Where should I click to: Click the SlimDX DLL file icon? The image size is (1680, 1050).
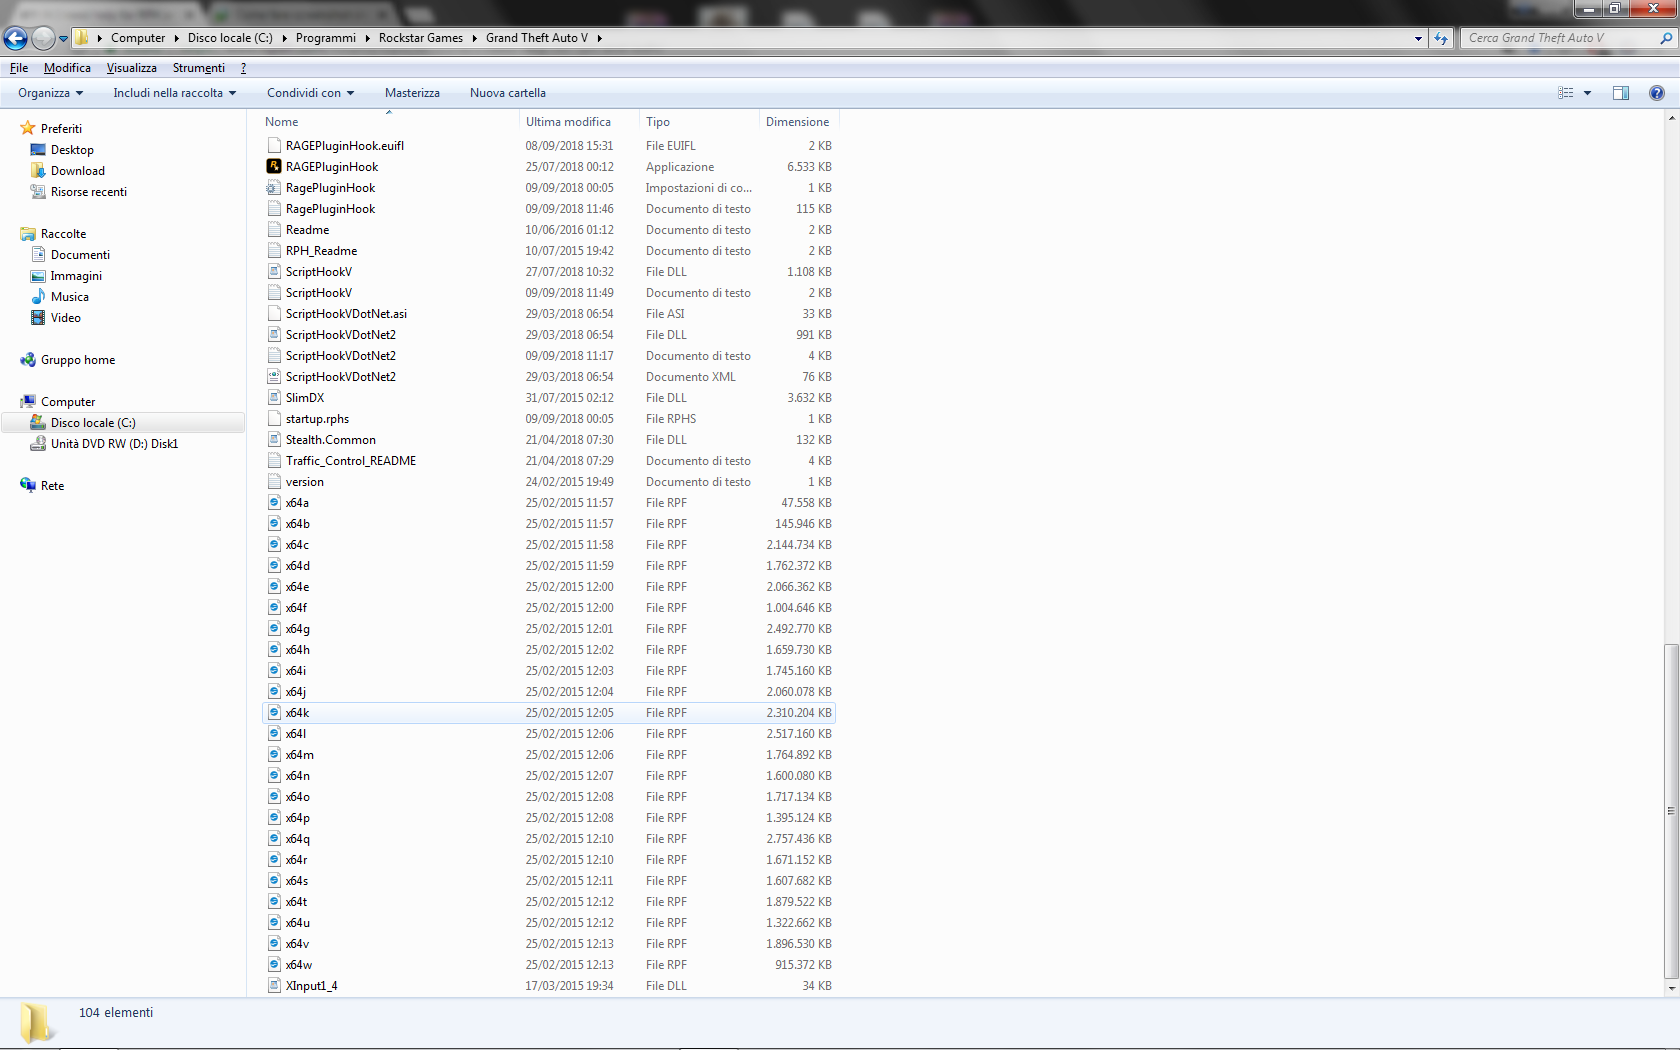pos(274,397)
